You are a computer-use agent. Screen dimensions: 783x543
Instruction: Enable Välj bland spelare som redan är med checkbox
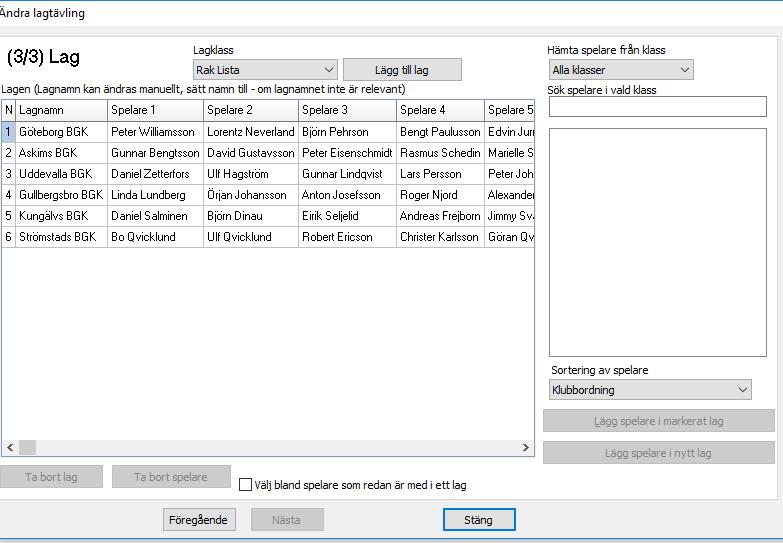245,485
